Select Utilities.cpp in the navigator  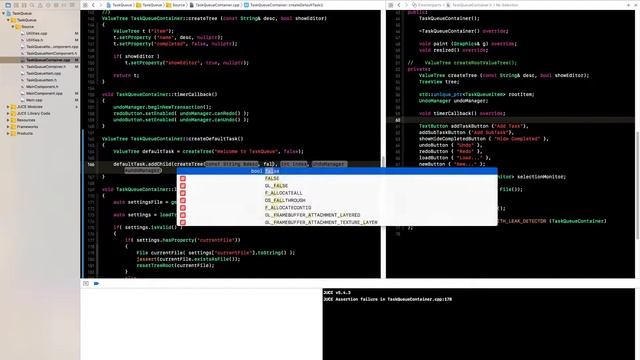pyautogui.click(x=36, y=33)
